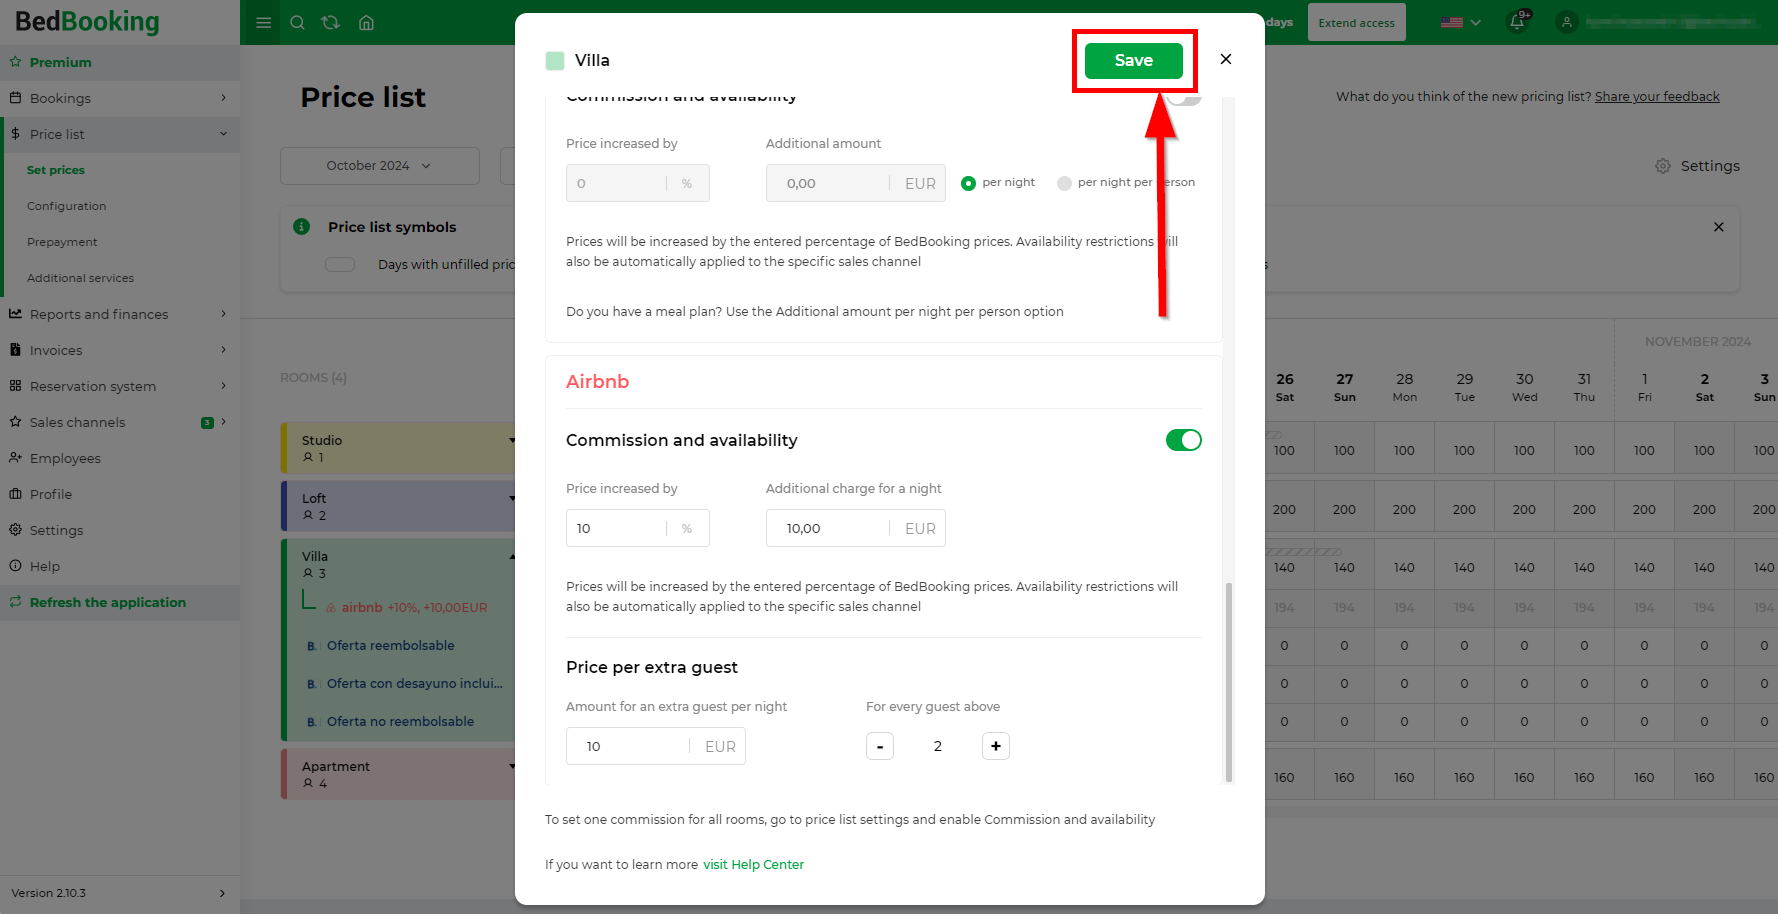Image resolution: width=1778 pixels, height=914 pixels.
Task: Toggle the upper Commission and availability switch
Action: [x=1184, y=98]
